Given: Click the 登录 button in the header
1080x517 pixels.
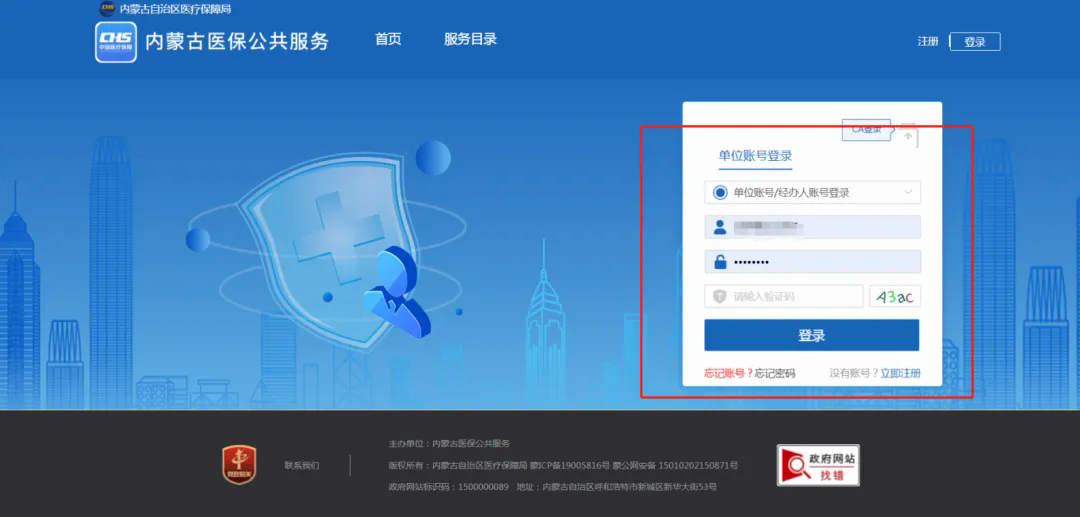Looking at the screenshot, I should coord(975,42).
